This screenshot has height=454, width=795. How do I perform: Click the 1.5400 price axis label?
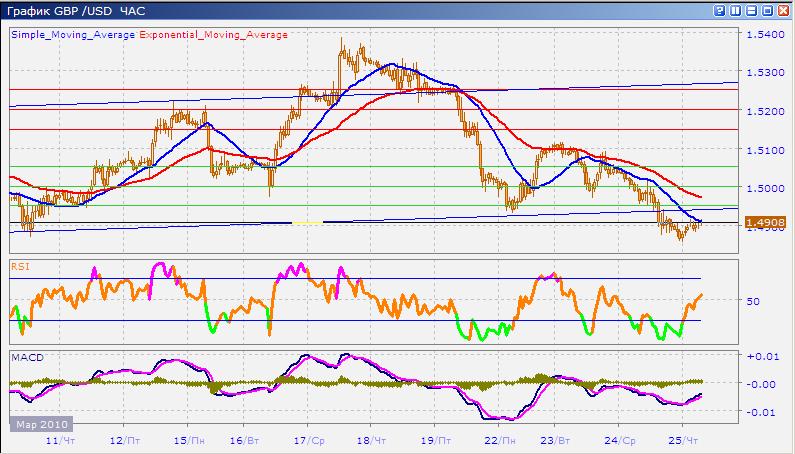tap(765, 34)
